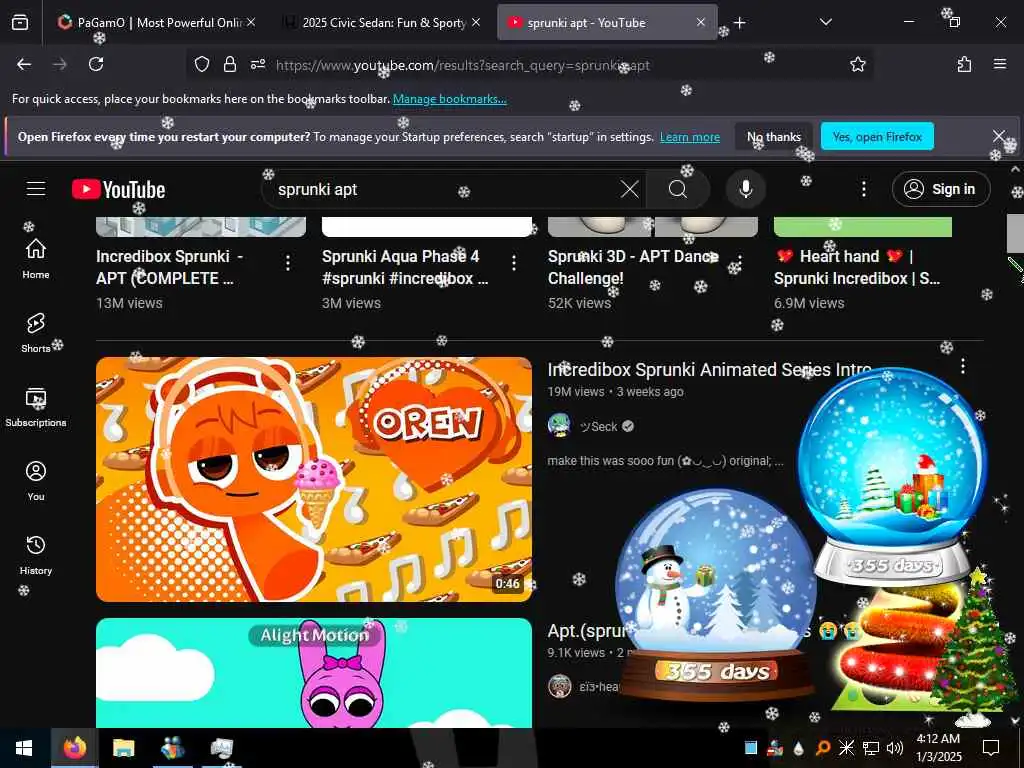
Task: Open options for Sprunki Aqua Phase 4
Action: (x=514, y=263)
